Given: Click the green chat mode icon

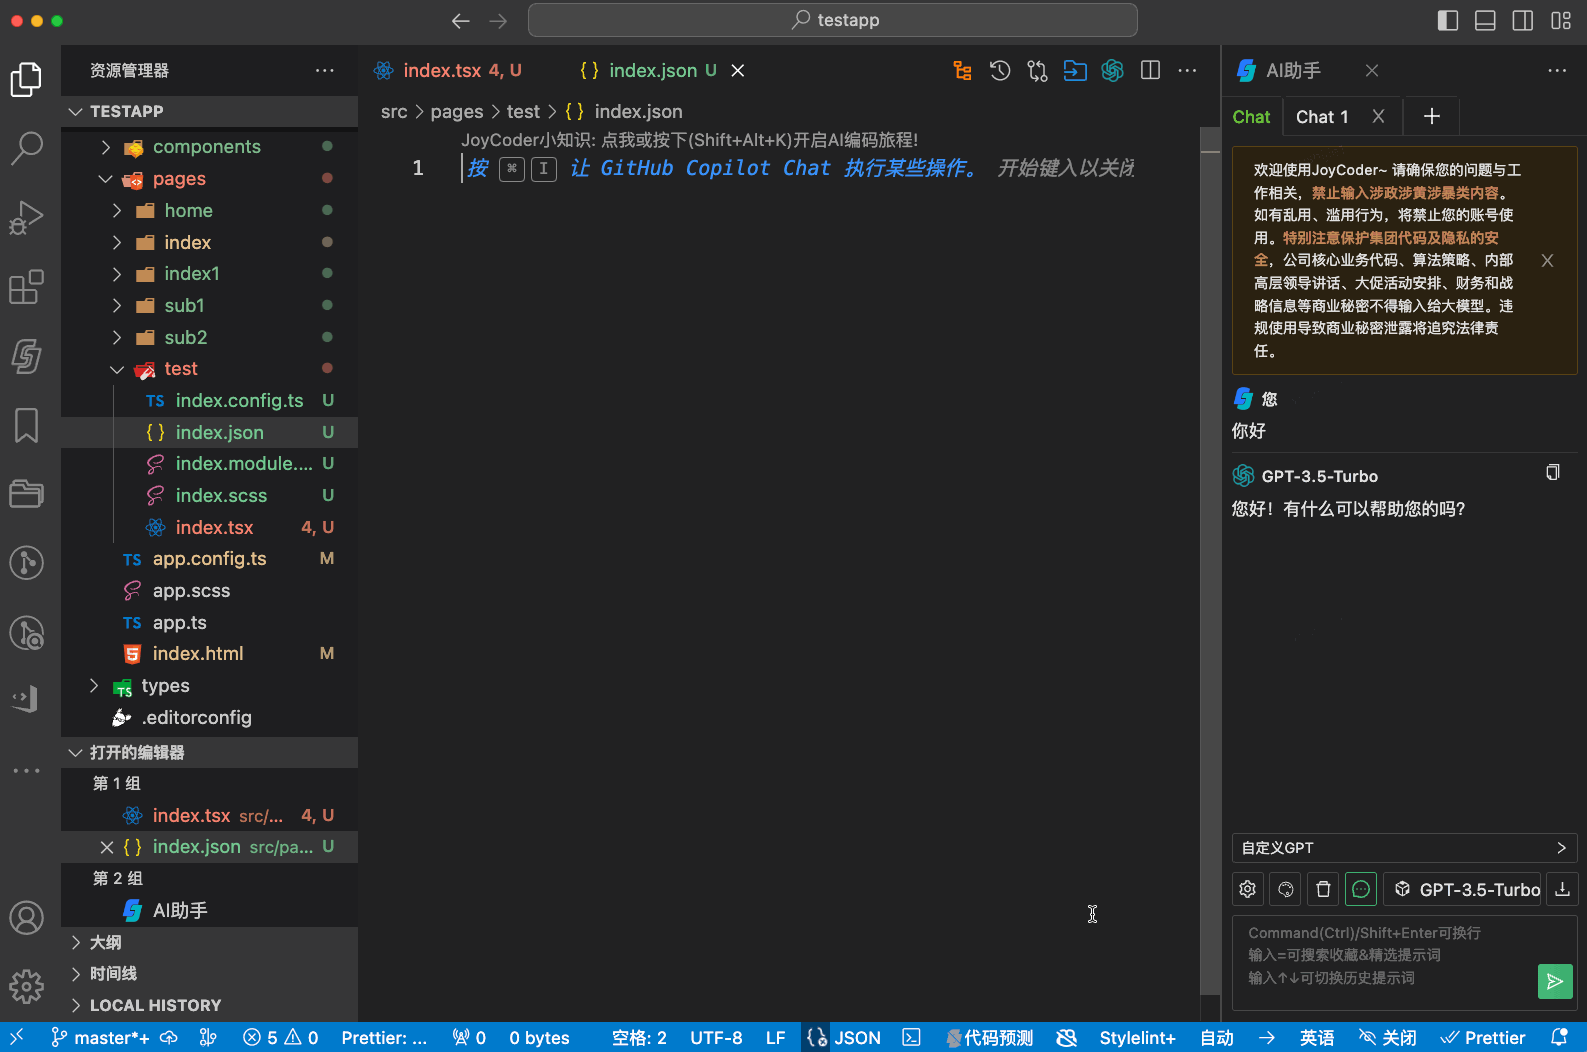Looking at the screenshot, I should tap(1361, 889).
